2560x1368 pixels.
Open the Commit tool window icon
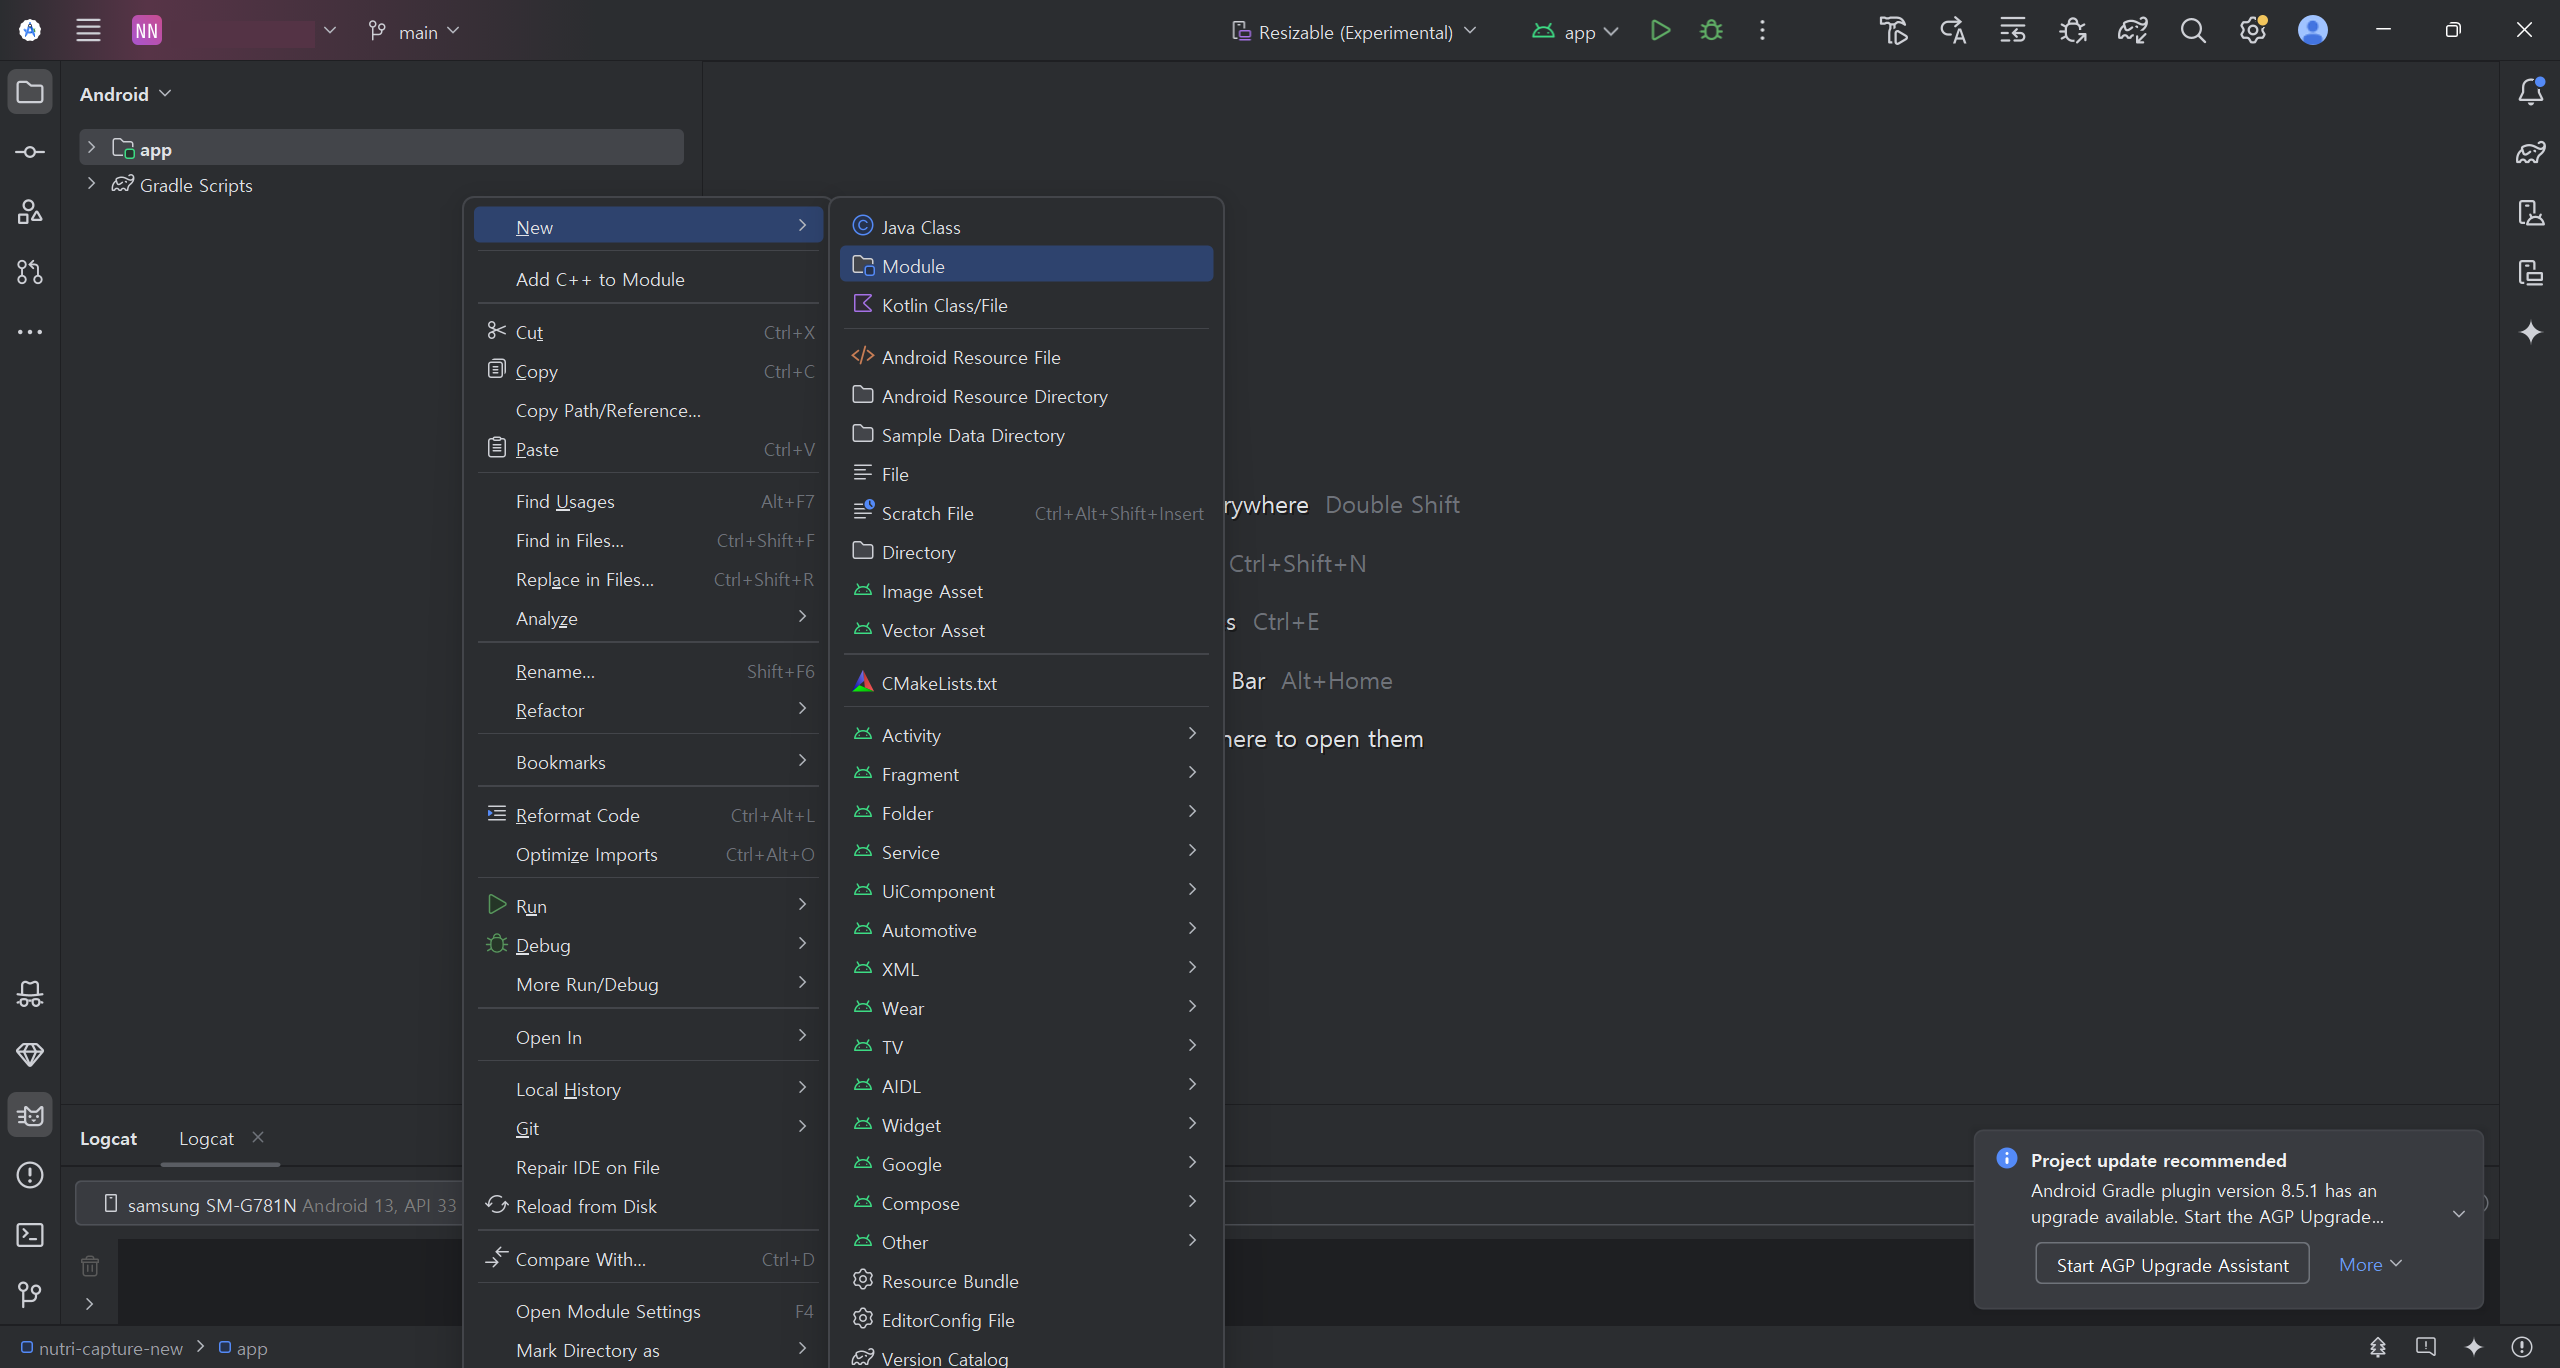click(30, 152)
